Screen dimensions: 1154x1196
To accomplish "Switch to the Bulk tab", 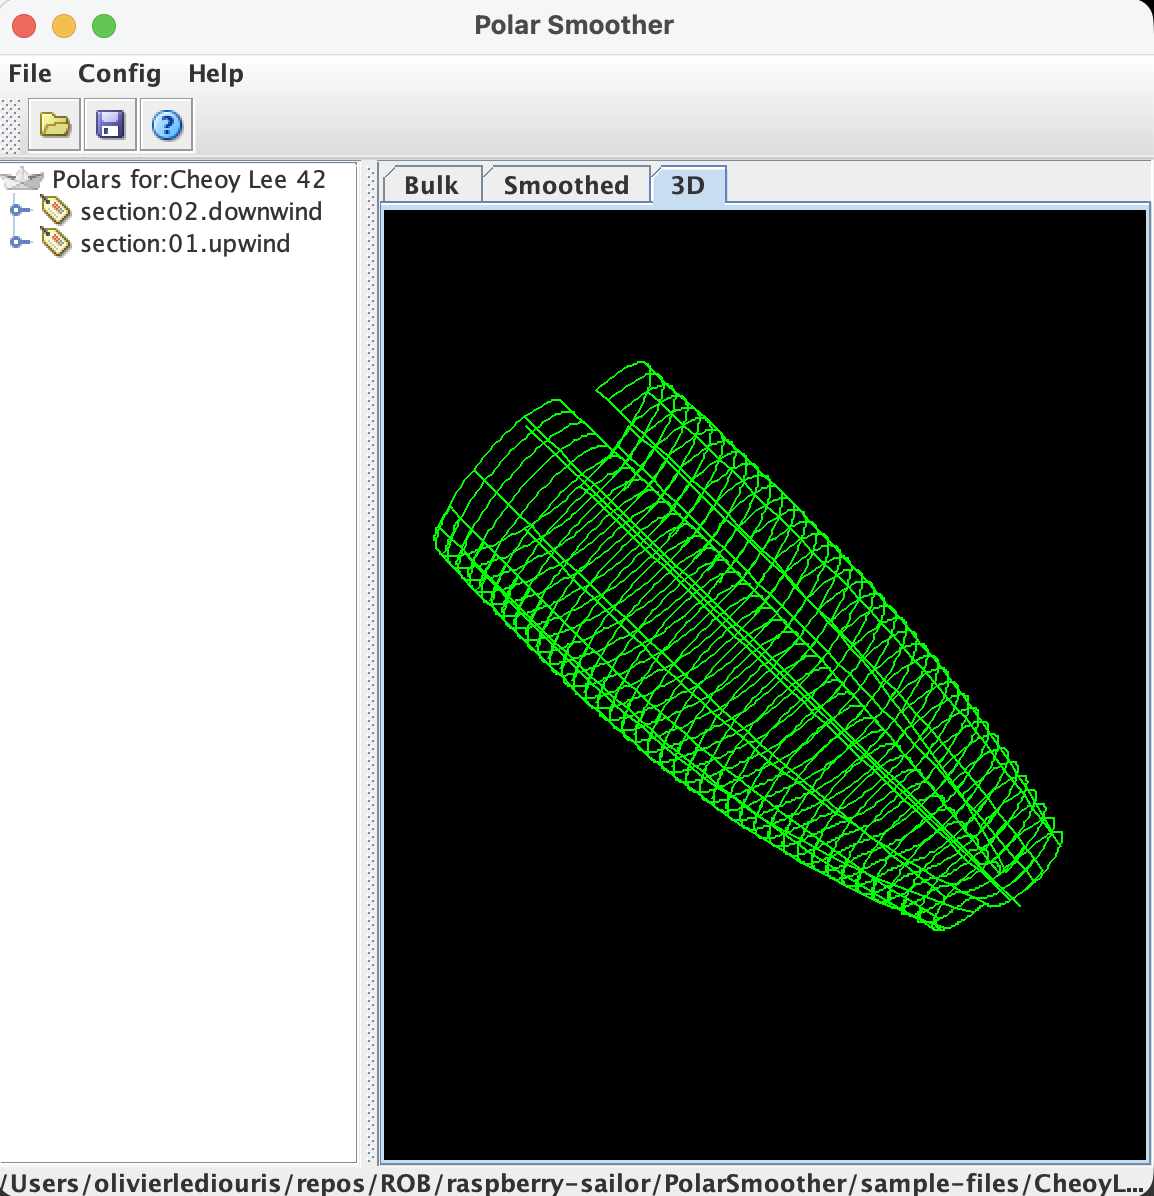I will 431,185.
